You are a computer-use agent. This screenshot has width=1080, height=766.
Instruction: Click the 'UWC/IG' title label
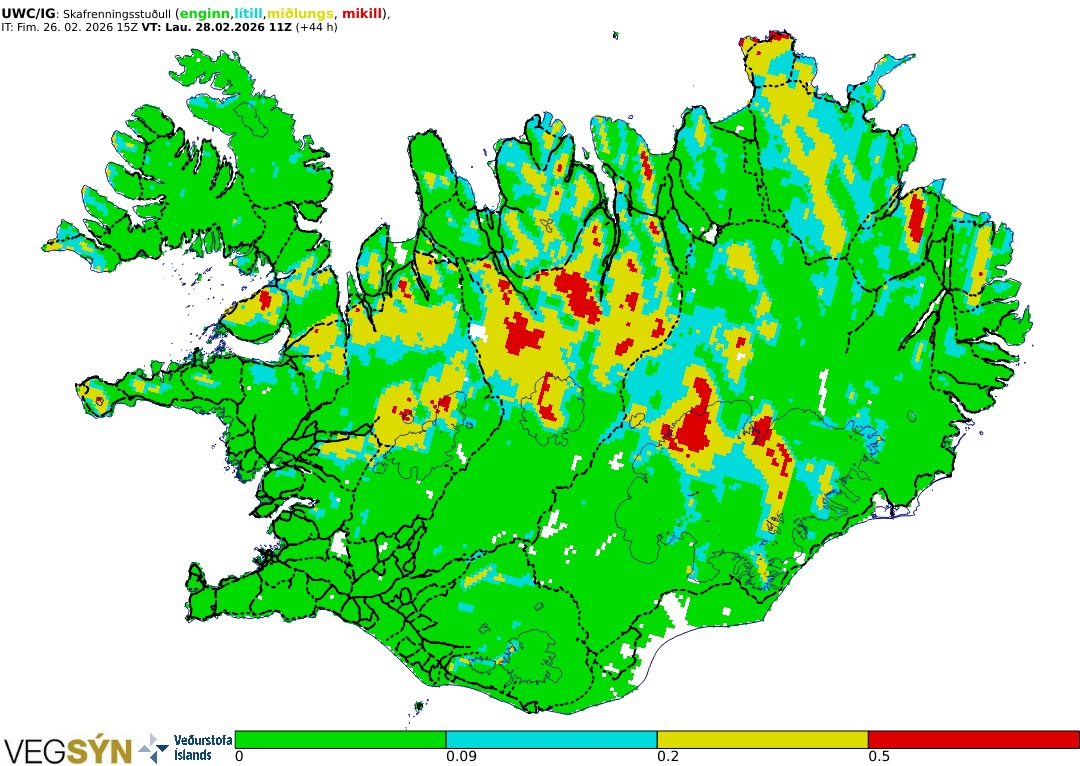pyautogui.click(x=28, y=14)
